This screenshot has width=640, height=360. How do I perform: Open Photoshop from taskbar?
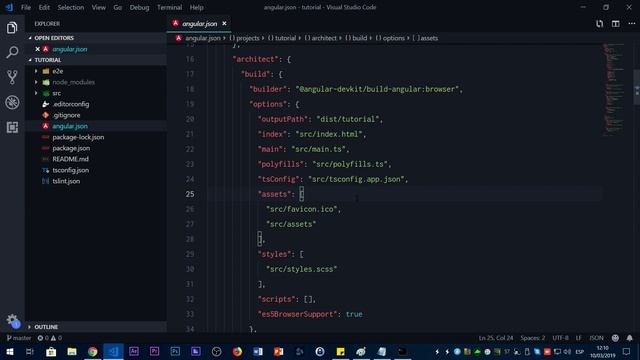(x=175, y=351)
